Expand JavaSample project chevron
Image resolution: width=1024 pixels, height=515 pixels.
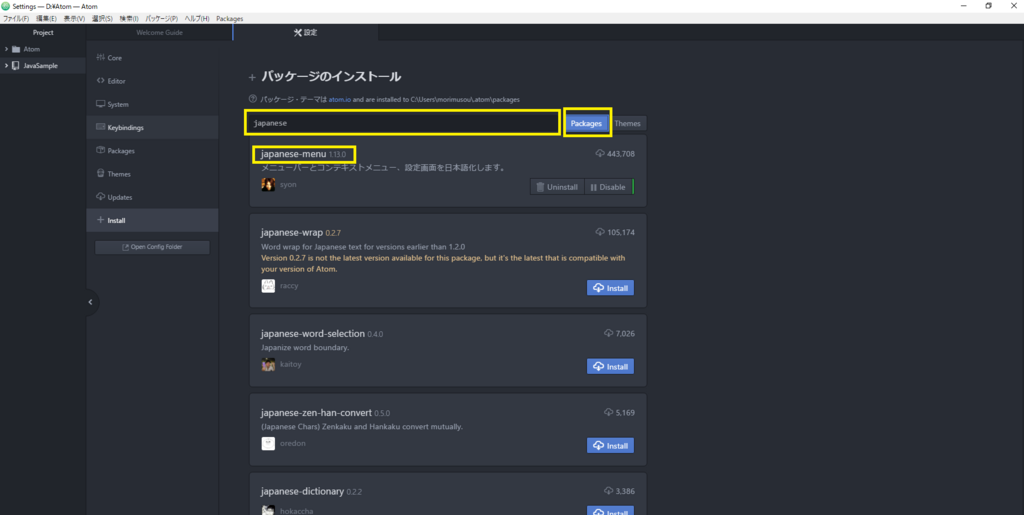point(7,66)
